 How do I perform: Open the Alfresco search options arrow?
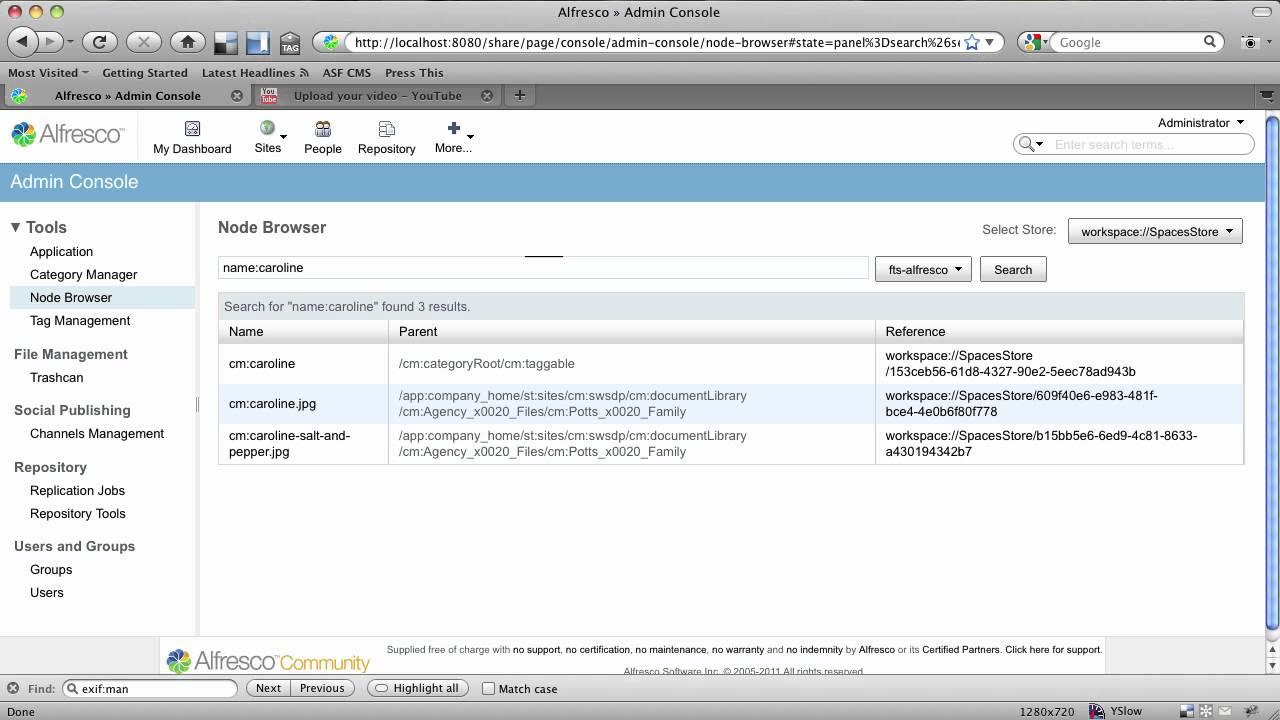(x=1040, y=145)
